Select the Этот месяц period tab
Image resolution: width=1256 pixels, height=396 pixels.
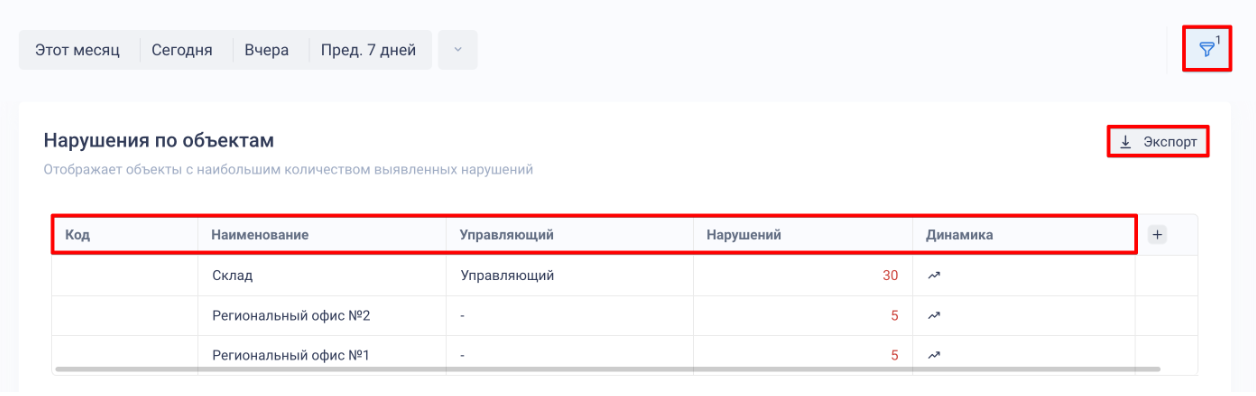click(78, 50)
